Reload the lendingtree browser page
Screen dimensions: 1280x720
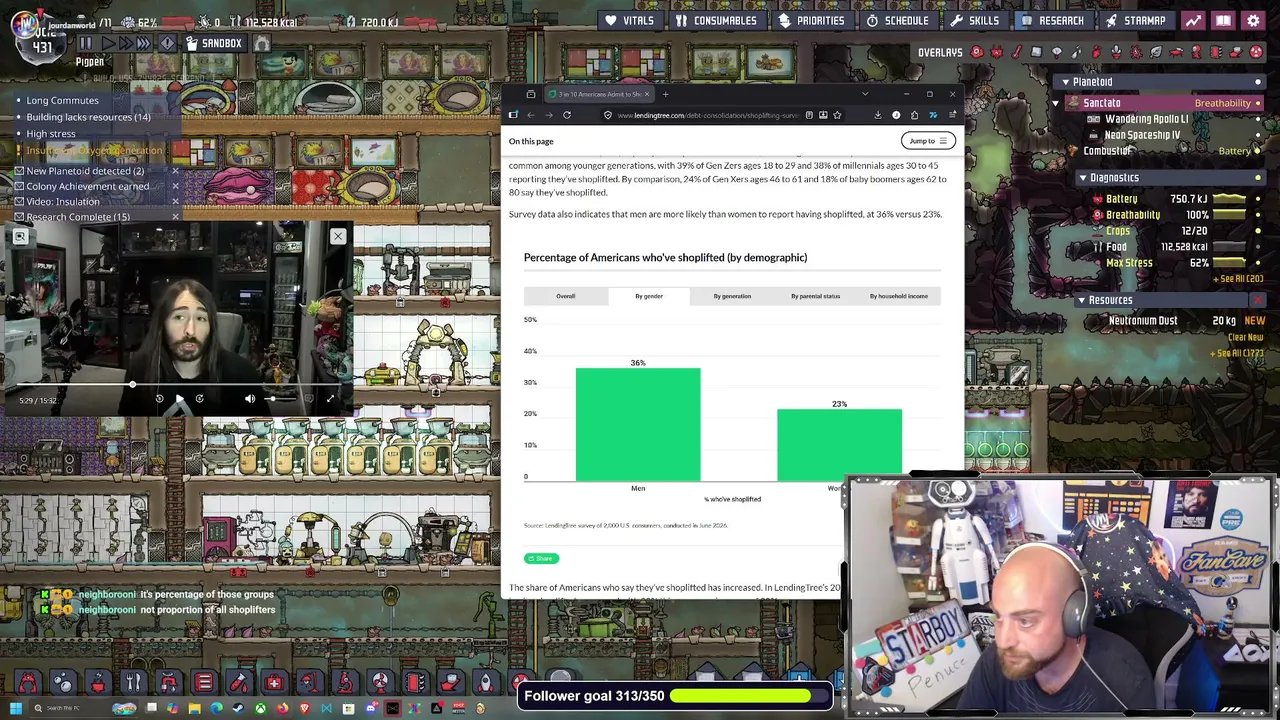coord(566,115)
